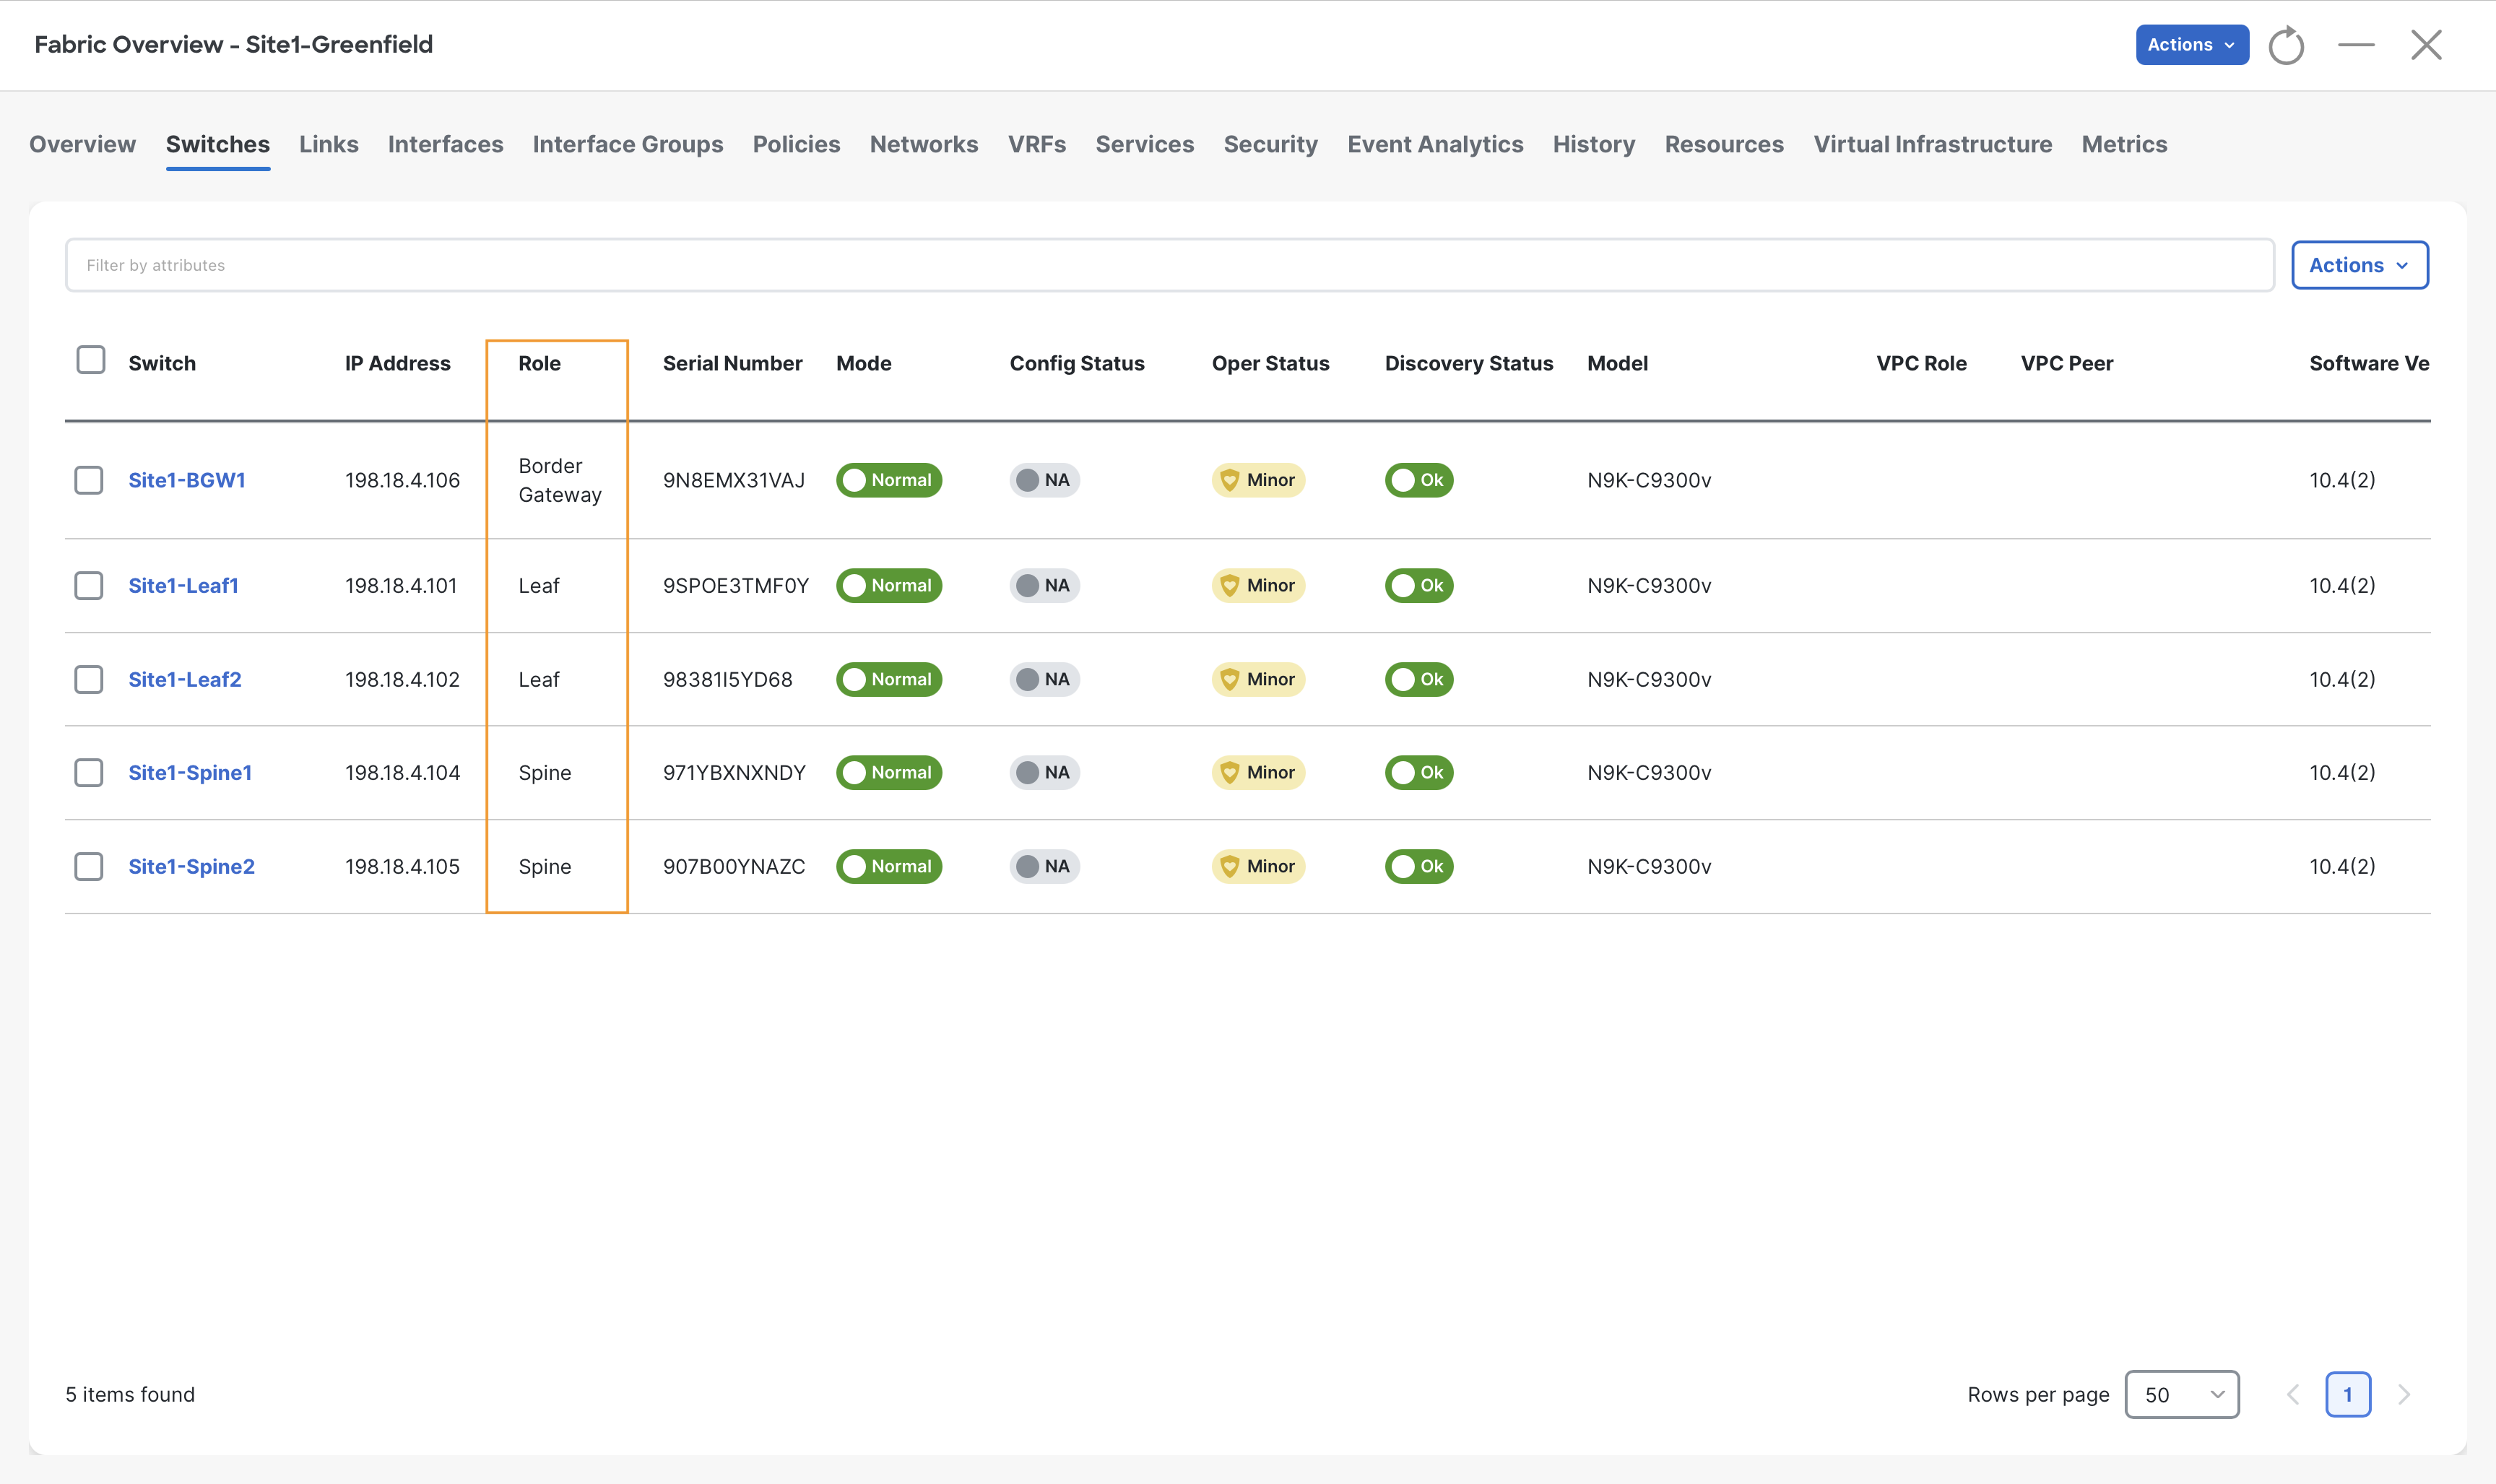Click the Ok discovery badge for Site1-Spine2
This screenshot has width=2496, height=1484.
tap(1419, 866)
